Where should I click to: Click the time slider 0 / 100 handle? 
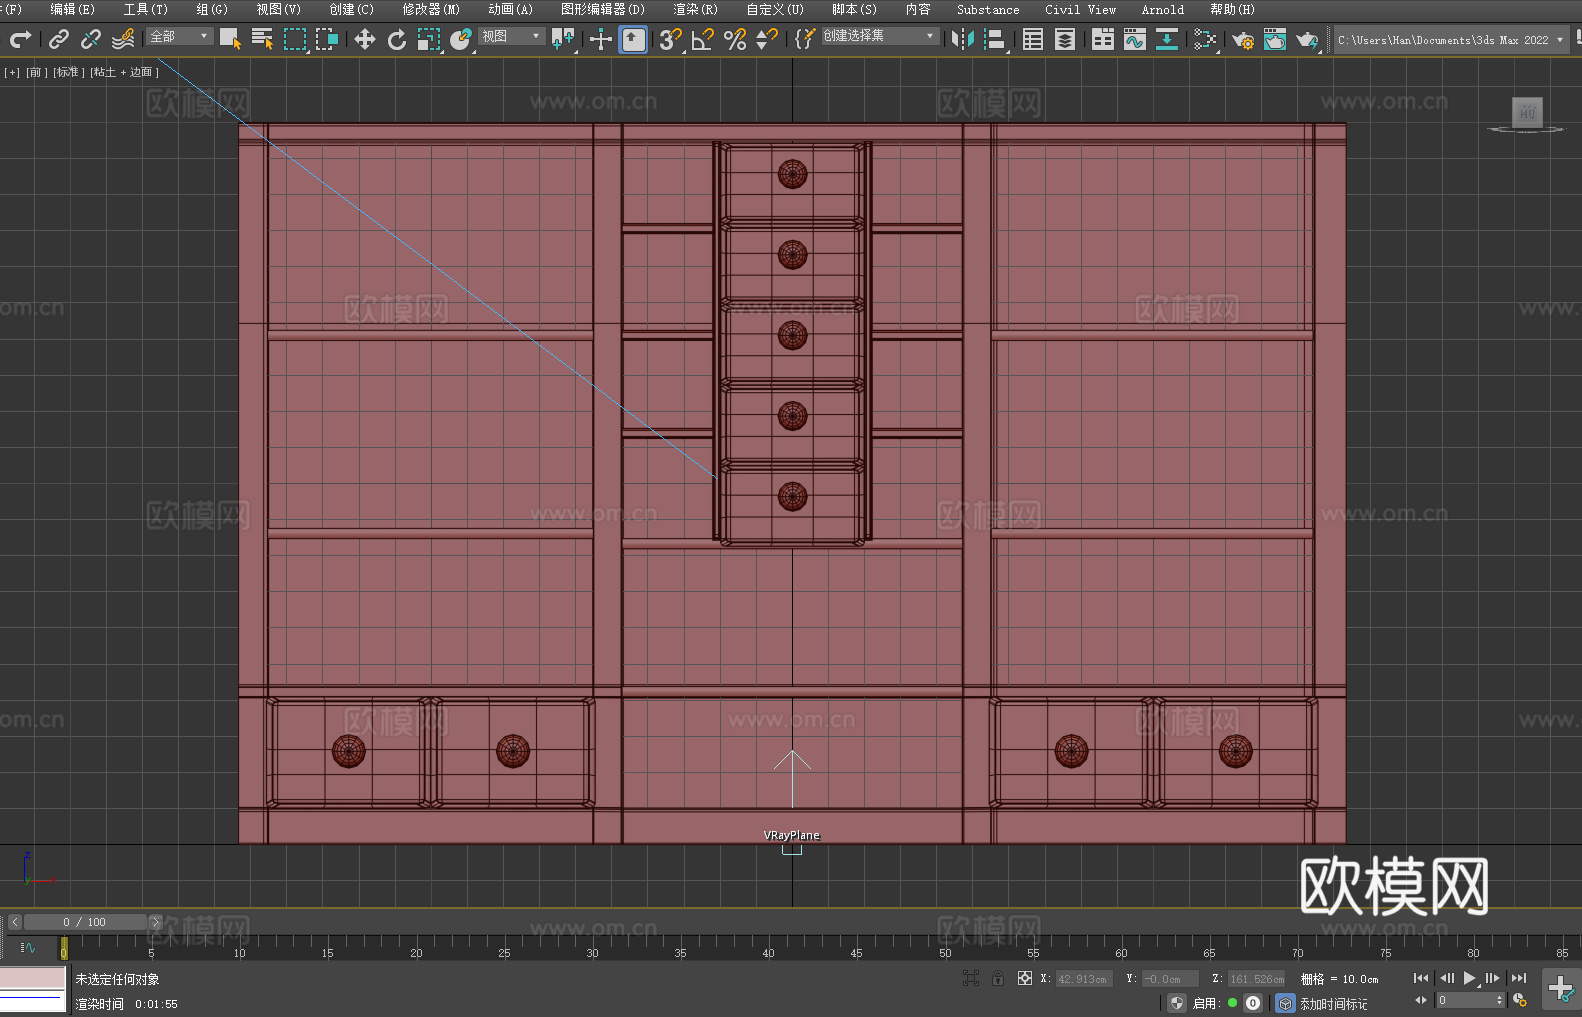[85, 922]
